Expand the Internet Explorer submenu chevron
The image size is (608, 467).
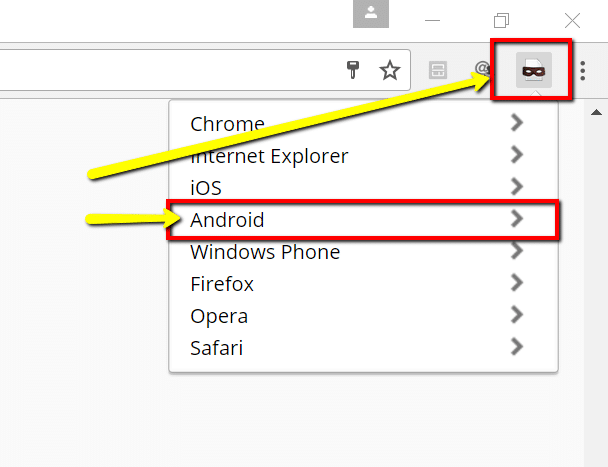pos(517,154)
